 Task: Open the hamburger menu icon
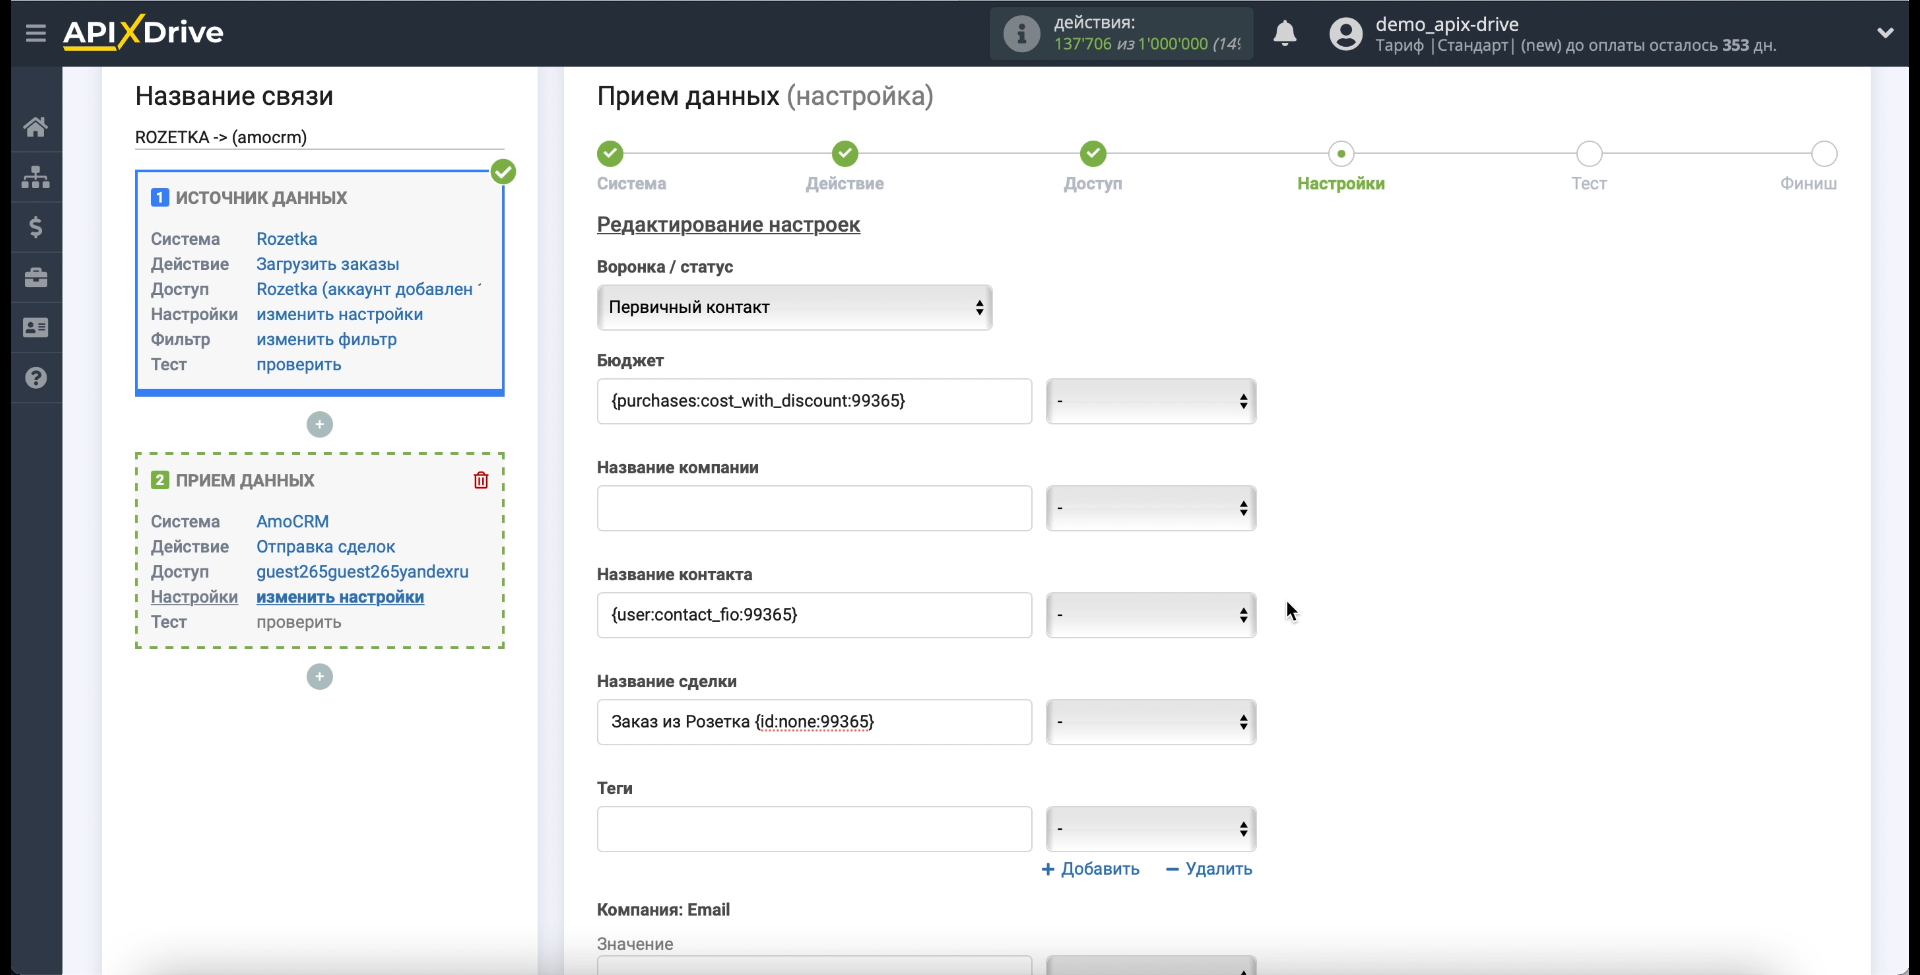[x=36, y=33]
